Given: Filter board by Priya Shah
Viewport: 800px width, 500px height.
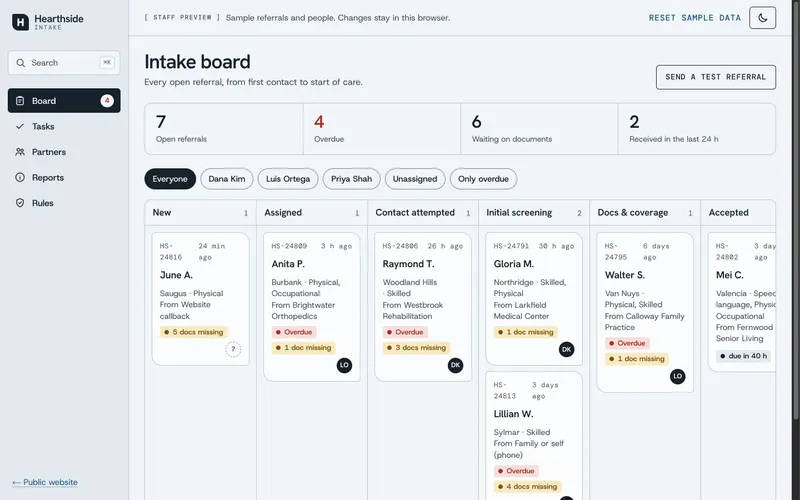Looking at the screenshot, I should tap(352, 179).
